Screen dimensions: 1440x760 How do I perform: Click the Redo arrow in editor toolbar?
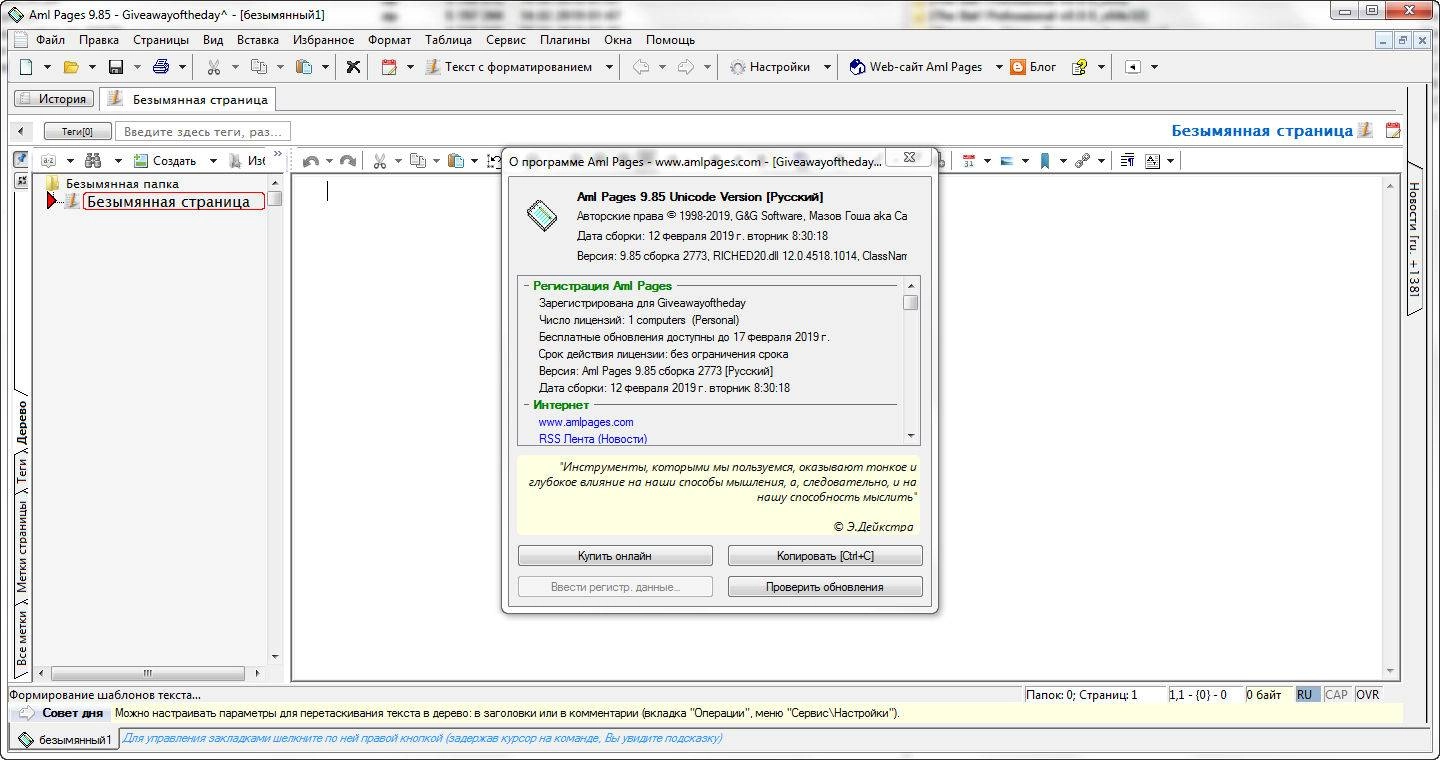(347, 161)
